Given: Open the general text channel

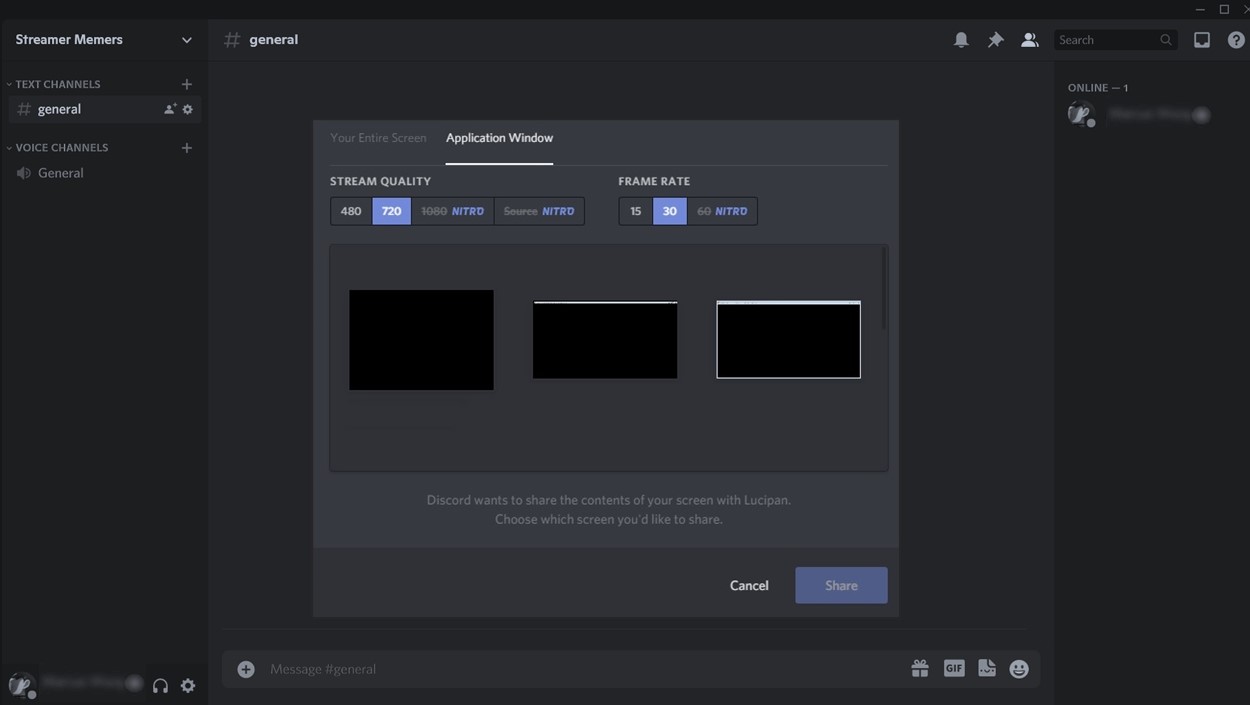Looking at the screenshot, I should coord(105,109).
